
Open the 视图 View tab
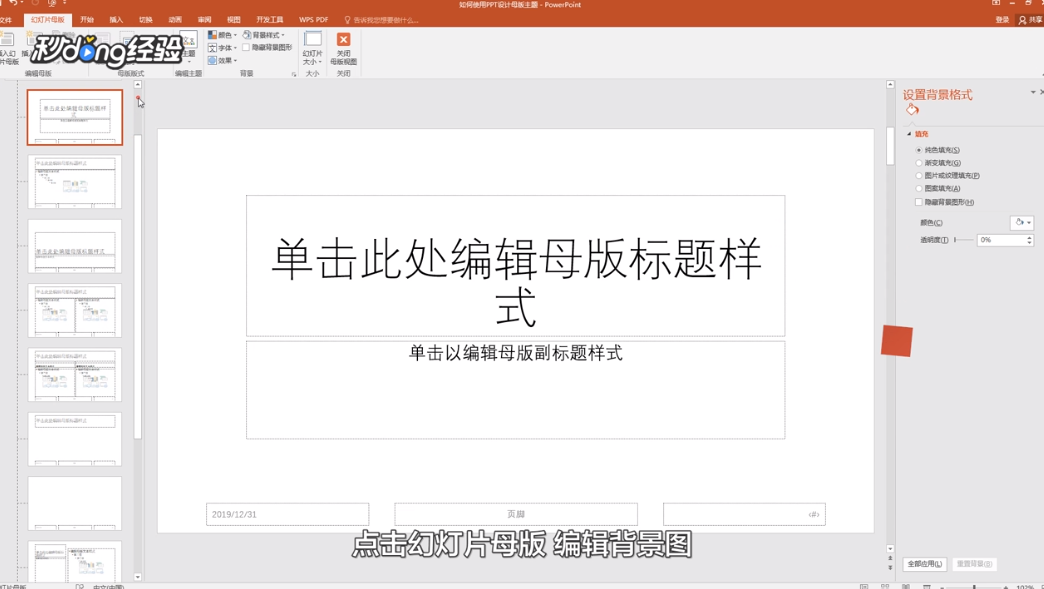tap(234, 20)
